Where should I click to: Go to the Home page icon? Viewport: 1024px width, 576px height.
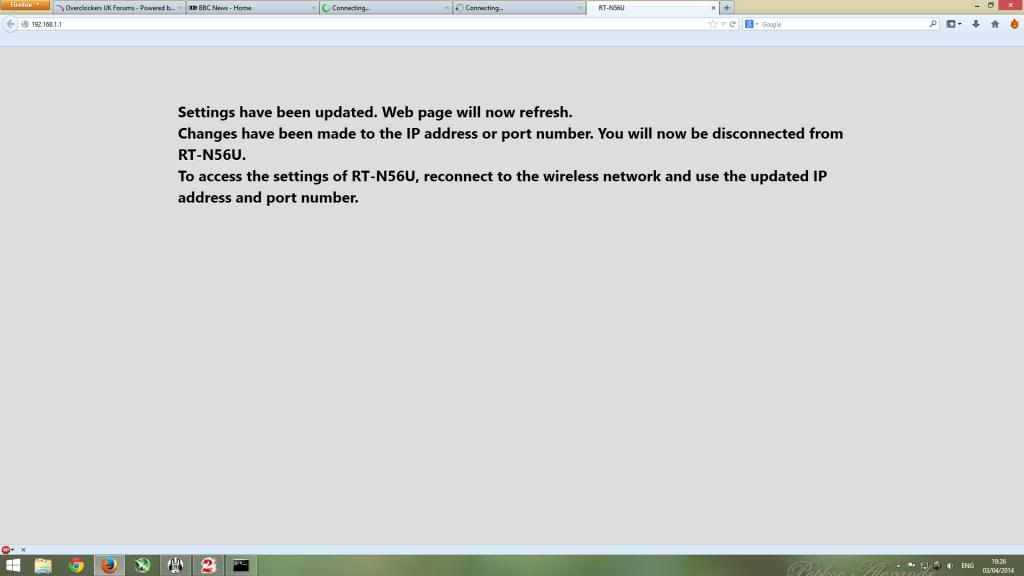pos(995,24)
